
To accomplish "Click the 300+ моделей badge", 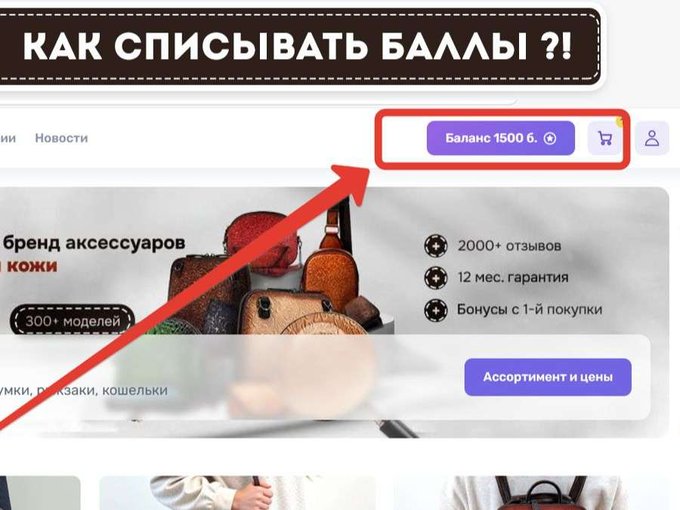I will [x=72, y=321].
